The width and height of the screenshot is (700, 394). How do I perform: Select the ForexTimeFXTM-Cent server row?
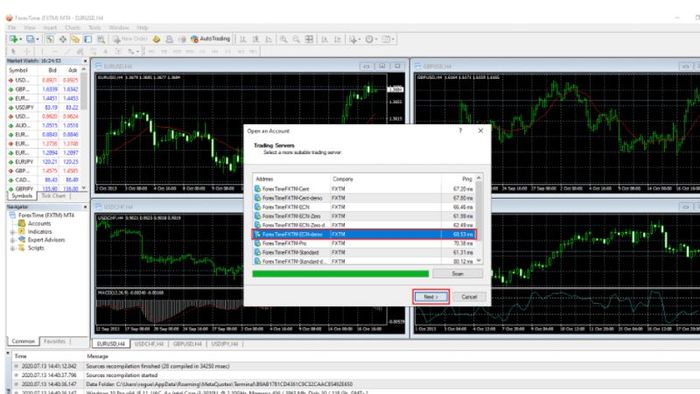click(364, 189)
